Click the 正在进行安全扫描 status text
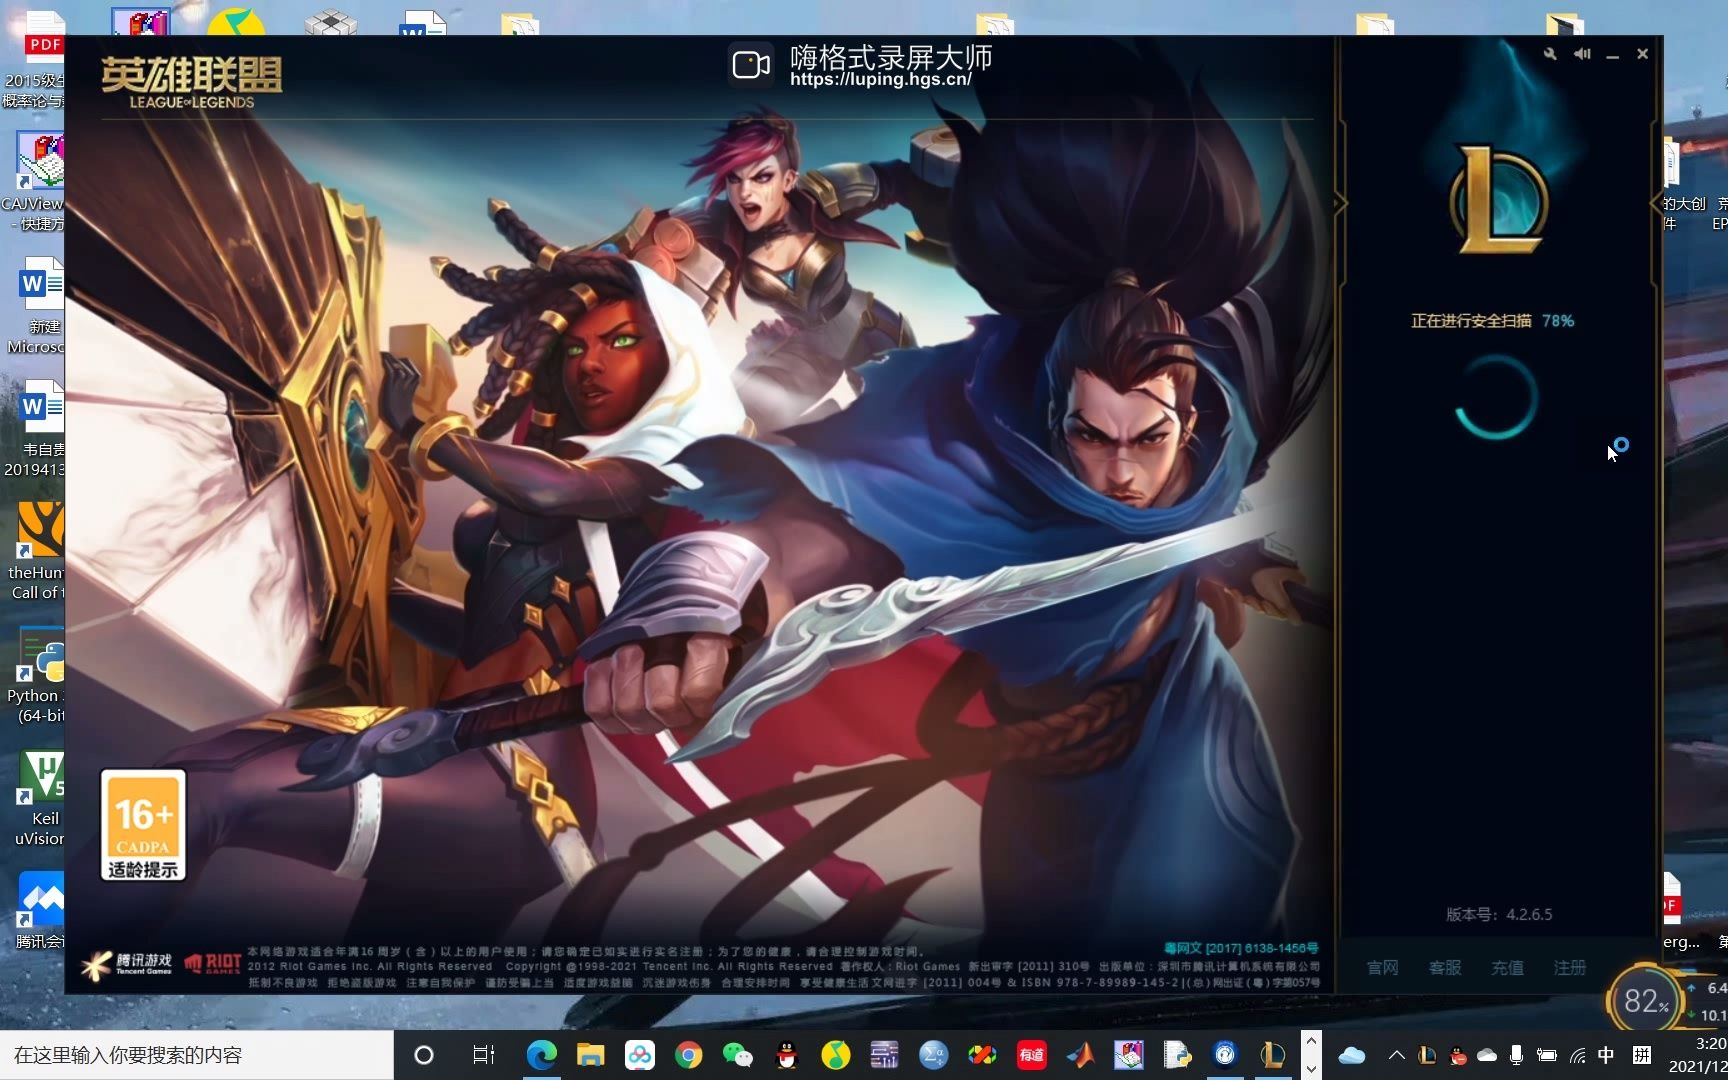This screenshot has height=1080, width=1728. point(1471,321)
